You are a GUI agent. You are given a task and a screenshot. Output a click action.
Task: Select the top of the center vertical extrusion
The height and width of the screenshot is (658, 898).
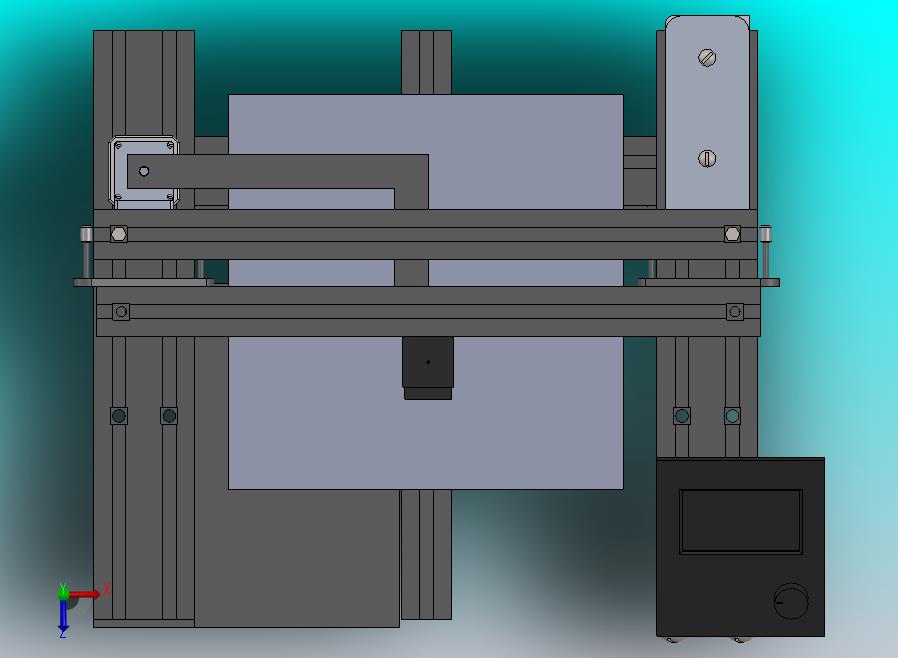tap(426, 62)
